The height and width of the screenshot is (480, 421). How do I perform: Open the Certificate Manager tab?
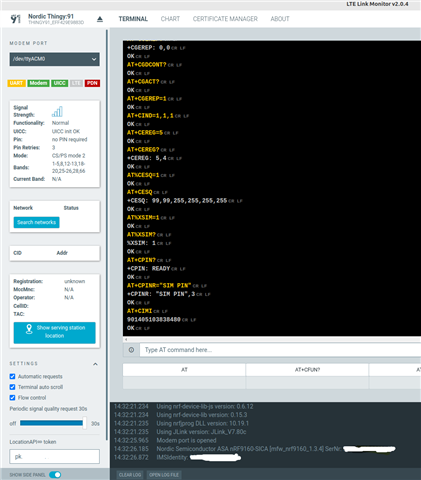click(x=225, y=19)
